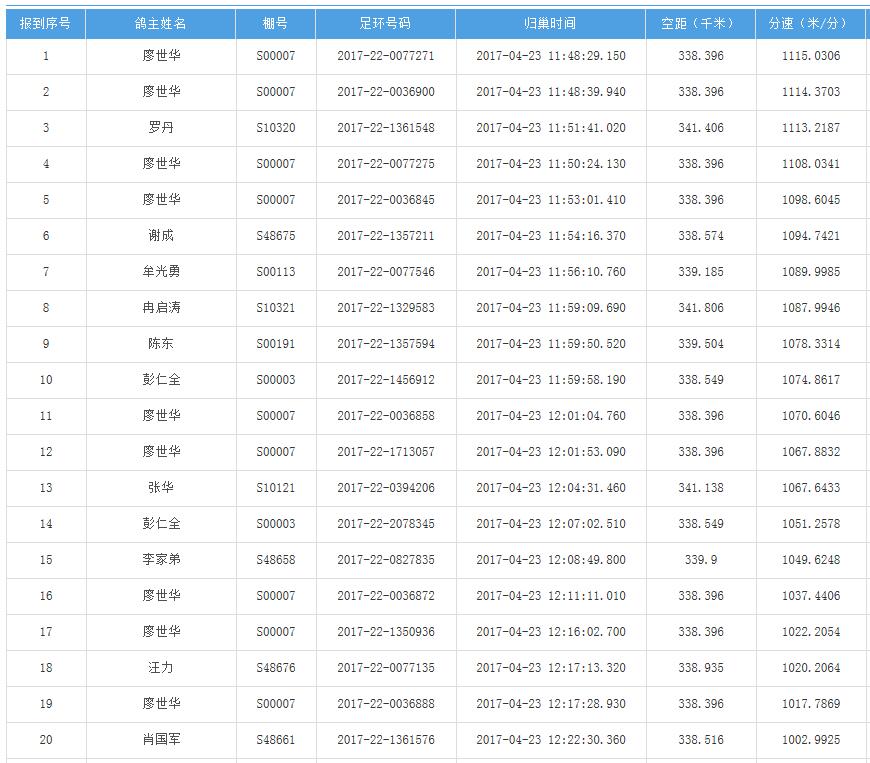Select arrival time 12:04:31.460
The width and height of the screenshot is (870, 763).
point(550,488)
